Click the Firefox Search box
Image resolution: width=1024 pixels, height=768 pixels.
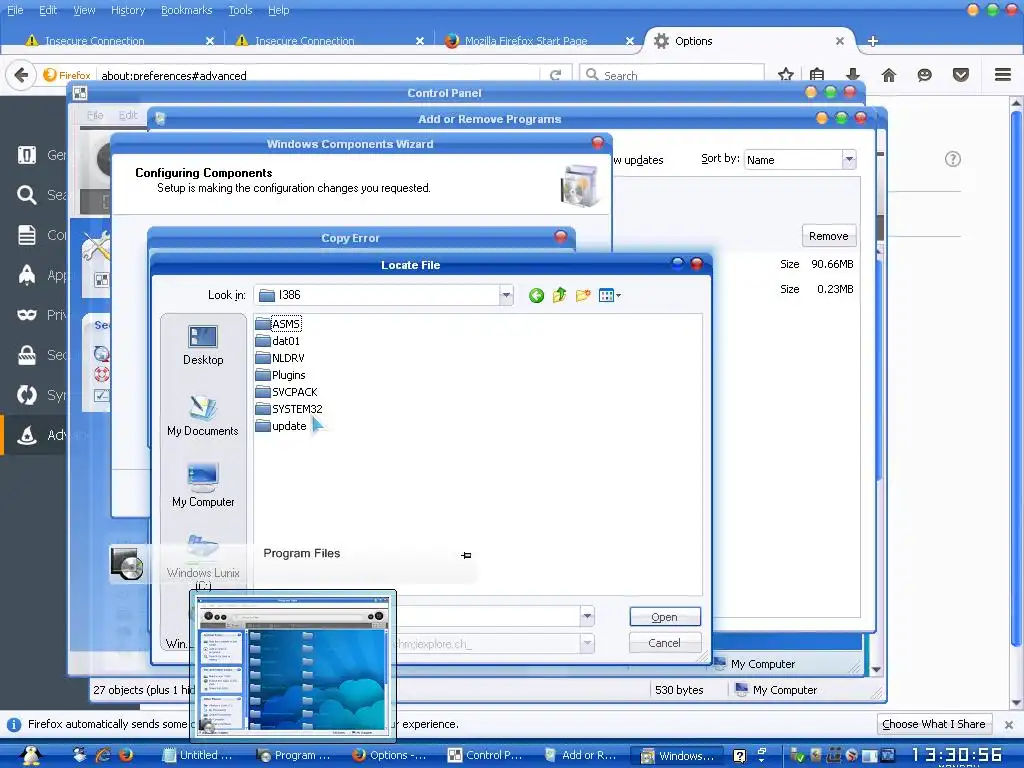[672, 76]
